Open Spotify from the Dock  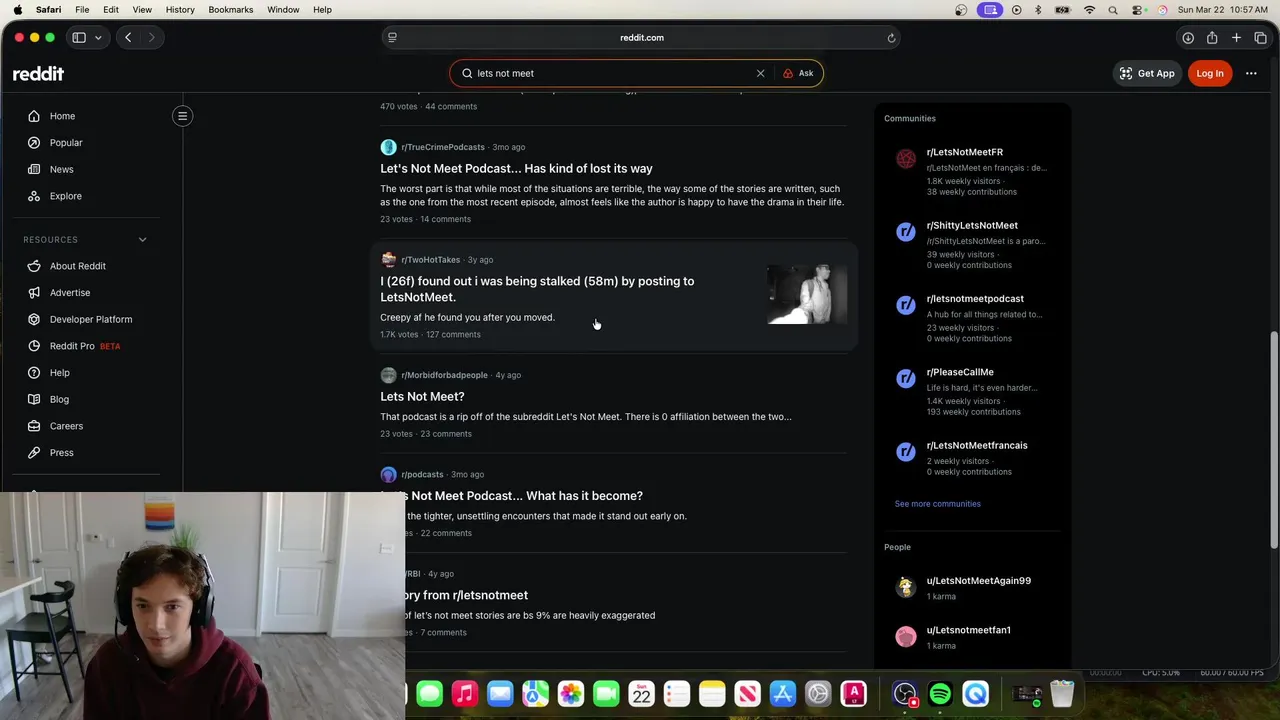pyautogui.click(x=940, y=693)
